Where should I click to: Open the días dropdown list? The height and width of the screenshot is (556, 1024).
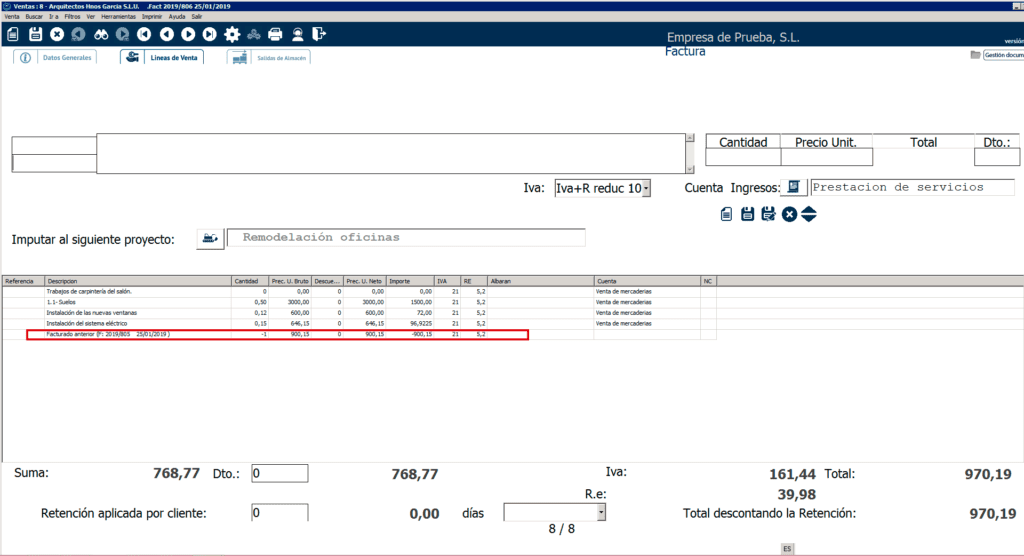[x=601, y=512]
